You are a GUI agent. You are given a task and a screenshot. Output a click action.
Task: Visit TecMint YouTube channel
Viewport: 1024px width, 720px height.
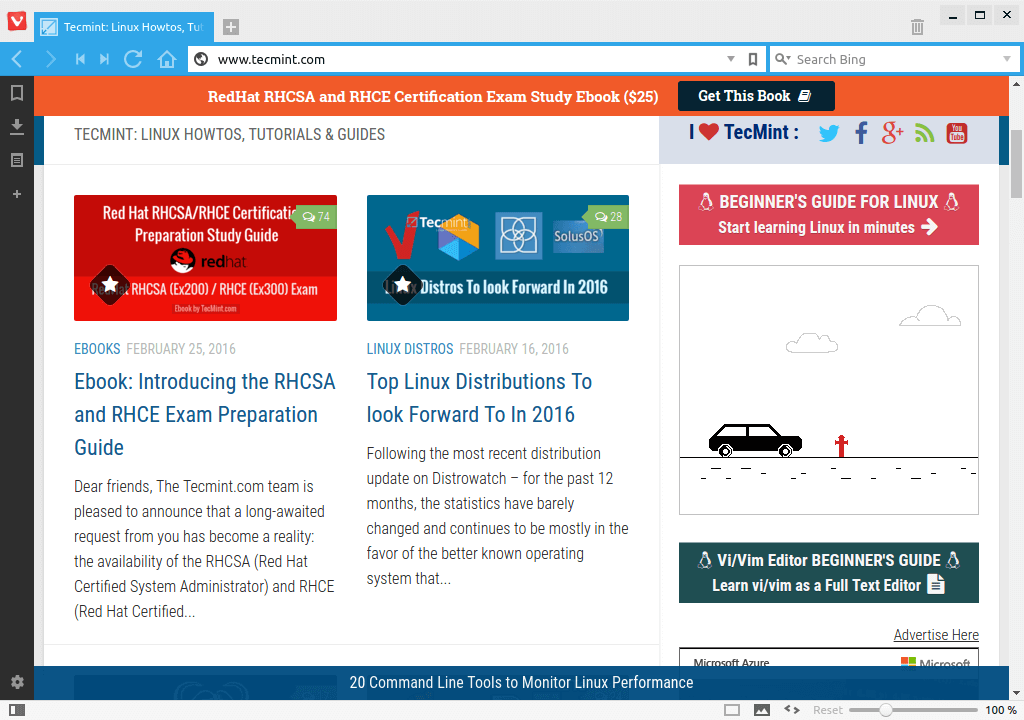tap(957, 133)
